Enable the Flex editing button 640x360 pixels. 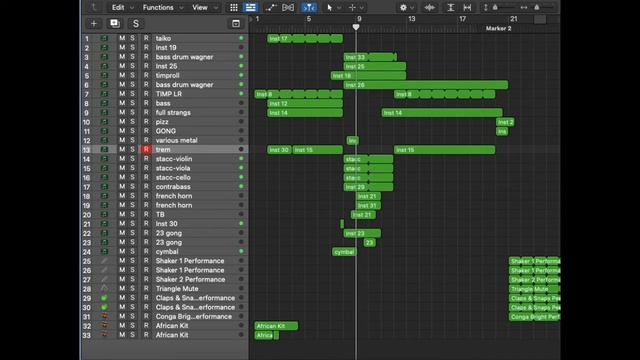click(x=288, y=7)
